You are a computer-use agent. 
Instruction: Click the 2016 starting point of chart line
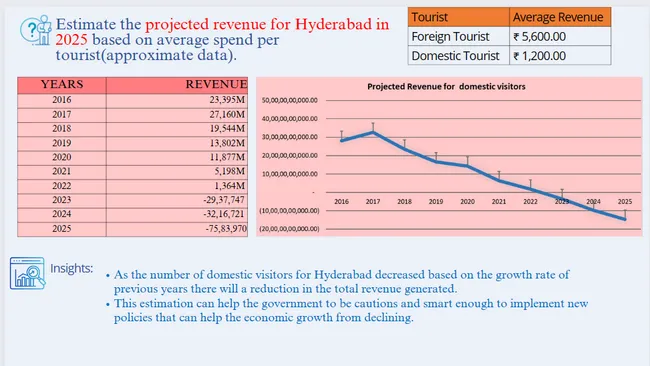[x=342, y=141]
